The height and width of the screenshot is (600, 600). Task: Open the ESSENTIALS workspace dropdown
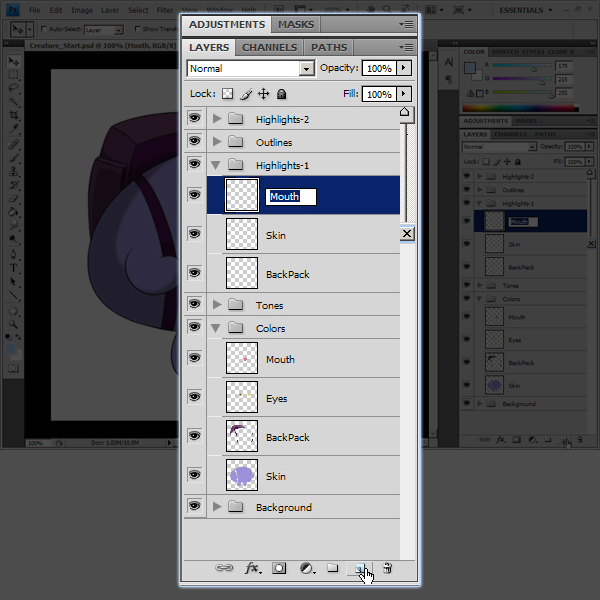pyautogui.click(x=526, y=10)
